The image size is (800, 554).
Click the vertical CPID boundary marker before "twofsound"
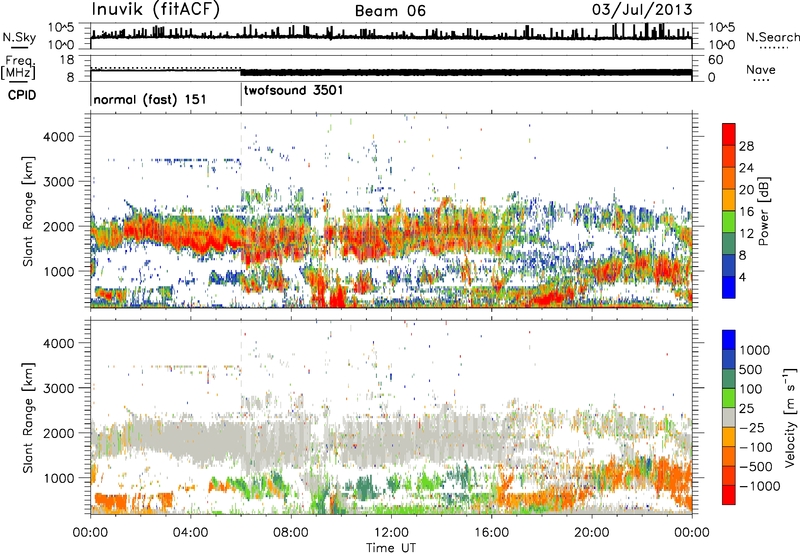[241, 96]
